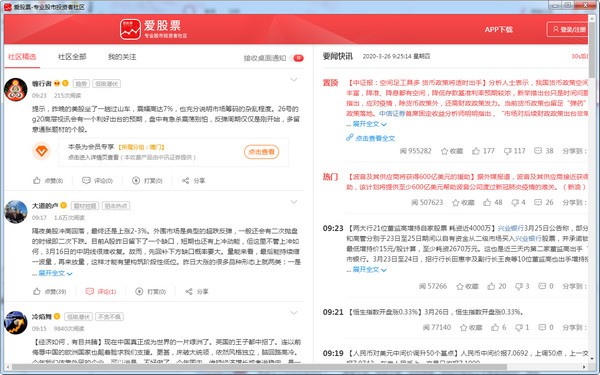Viewport: 600px width, 375px height.
Task: Open the 我的关注 tab
Action: coord(122,57)
